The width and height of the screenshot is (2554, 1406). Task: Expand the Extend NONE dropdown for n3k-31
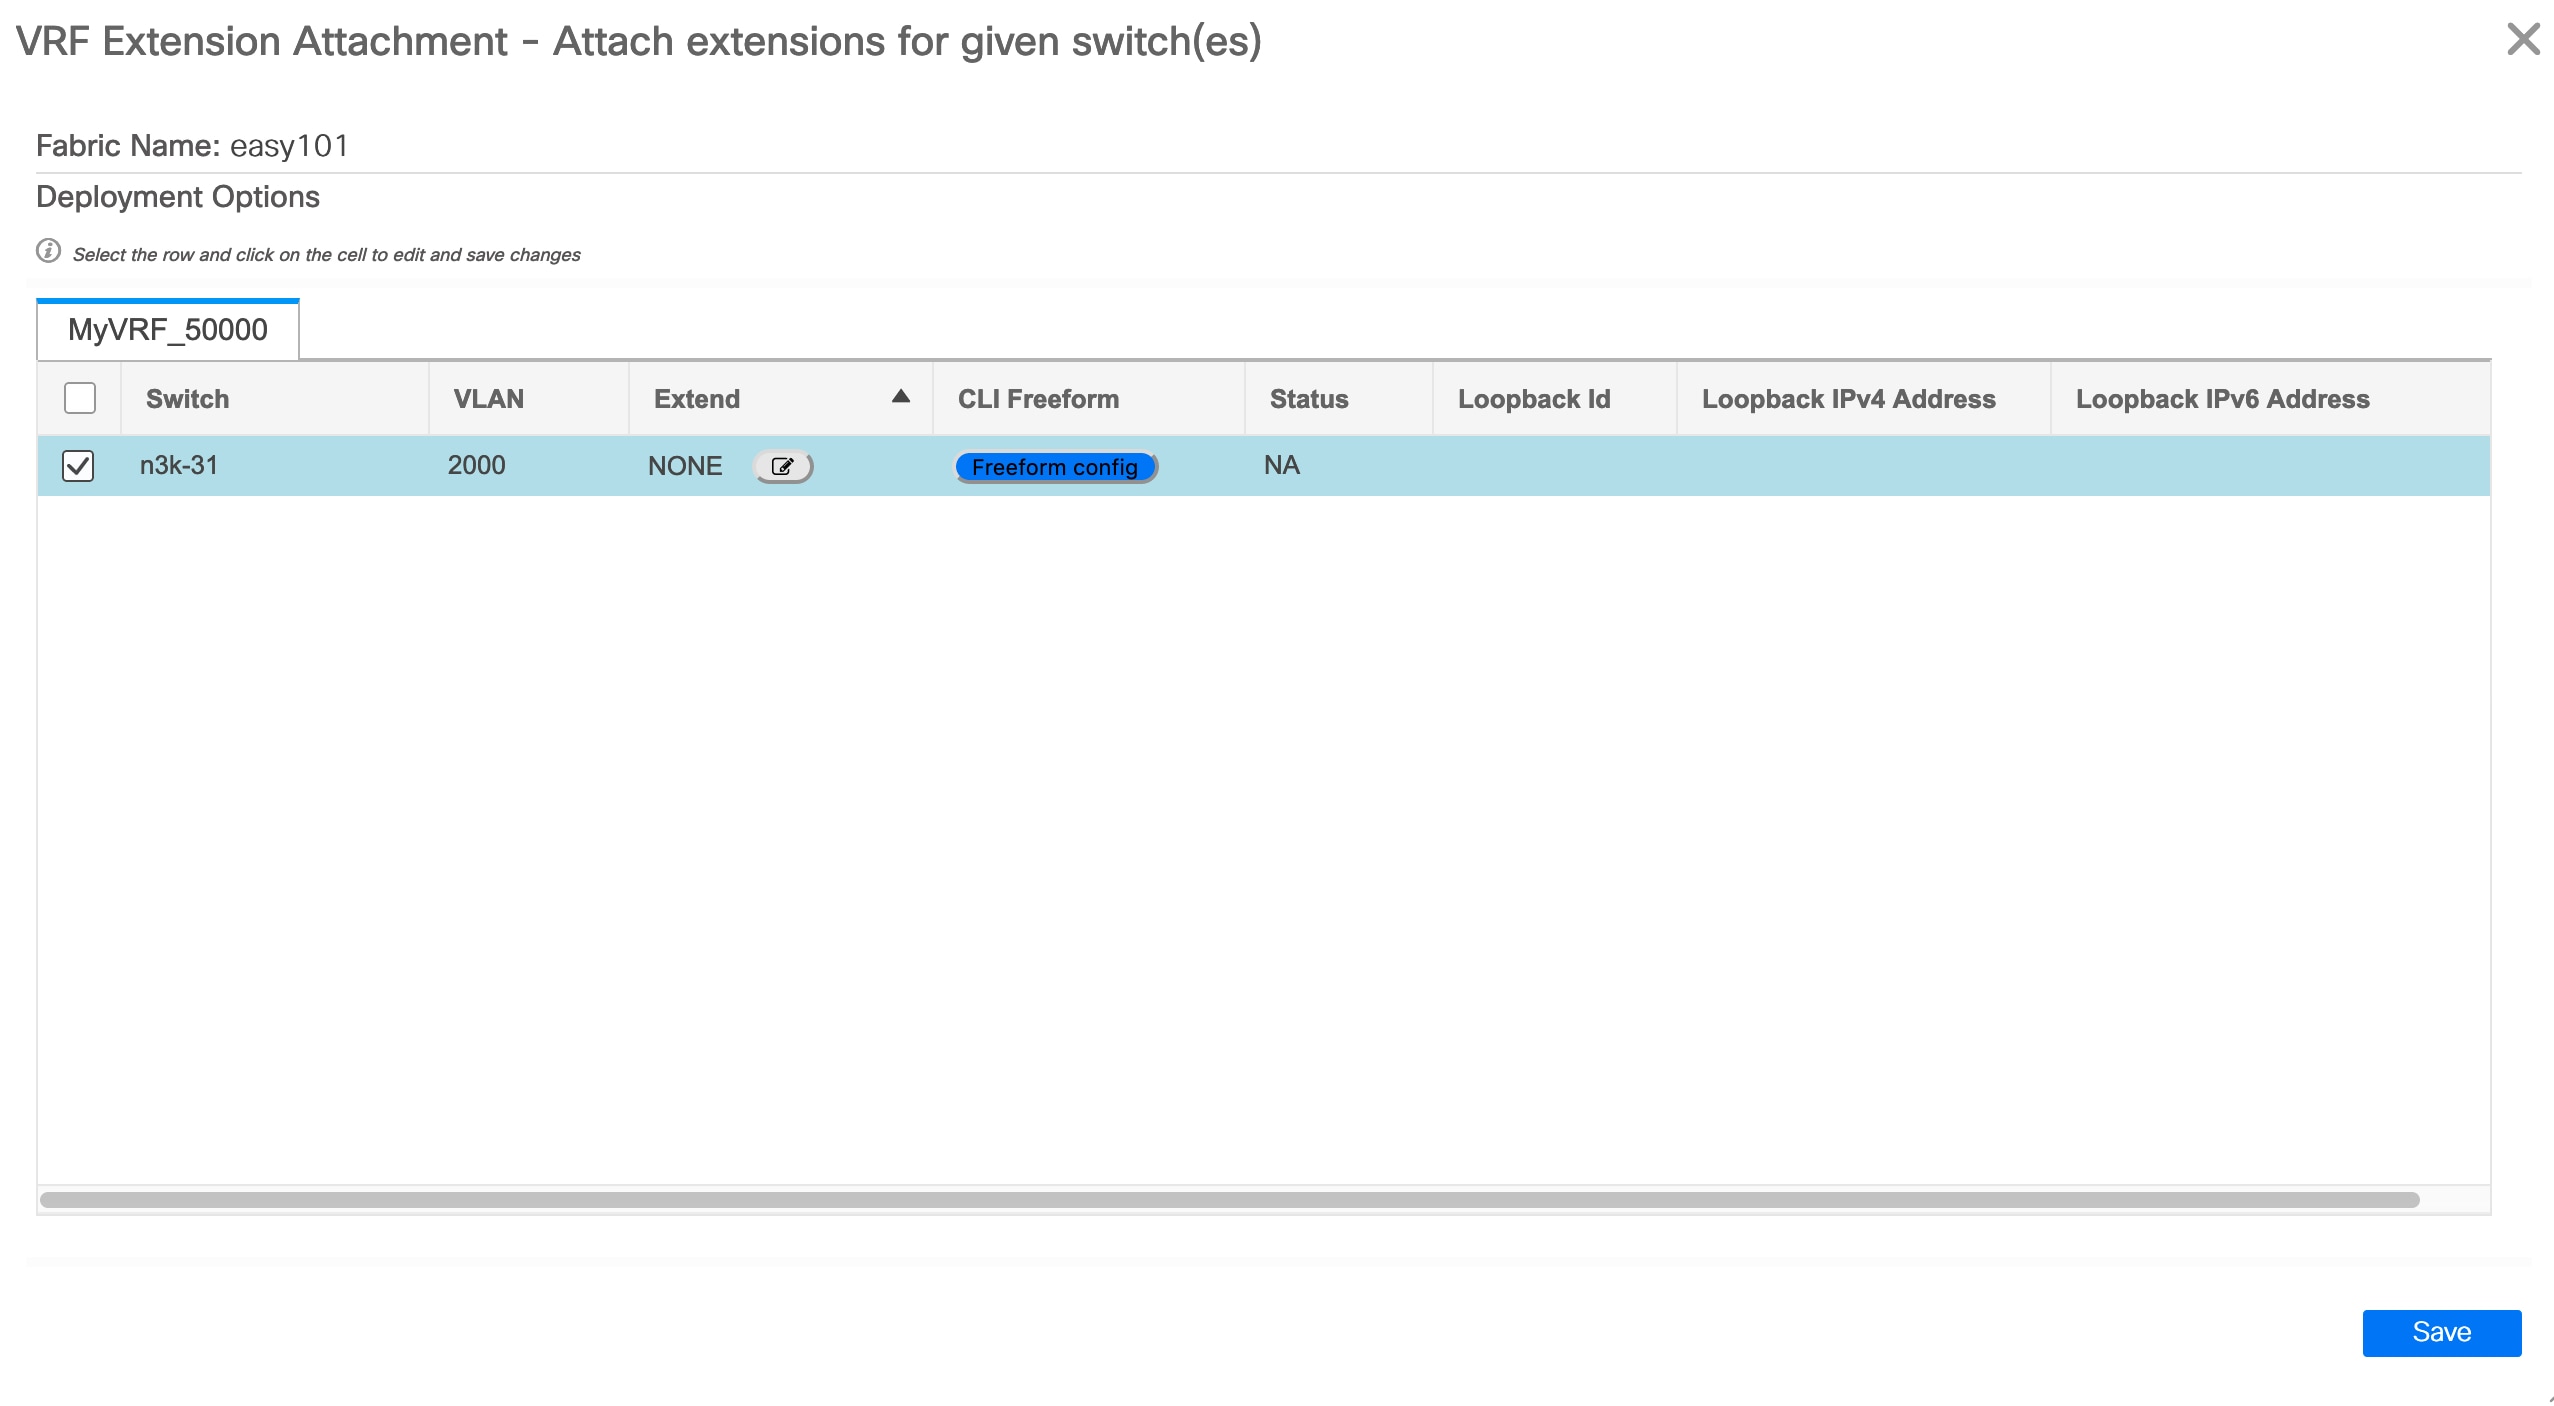(x=686, y=465)
